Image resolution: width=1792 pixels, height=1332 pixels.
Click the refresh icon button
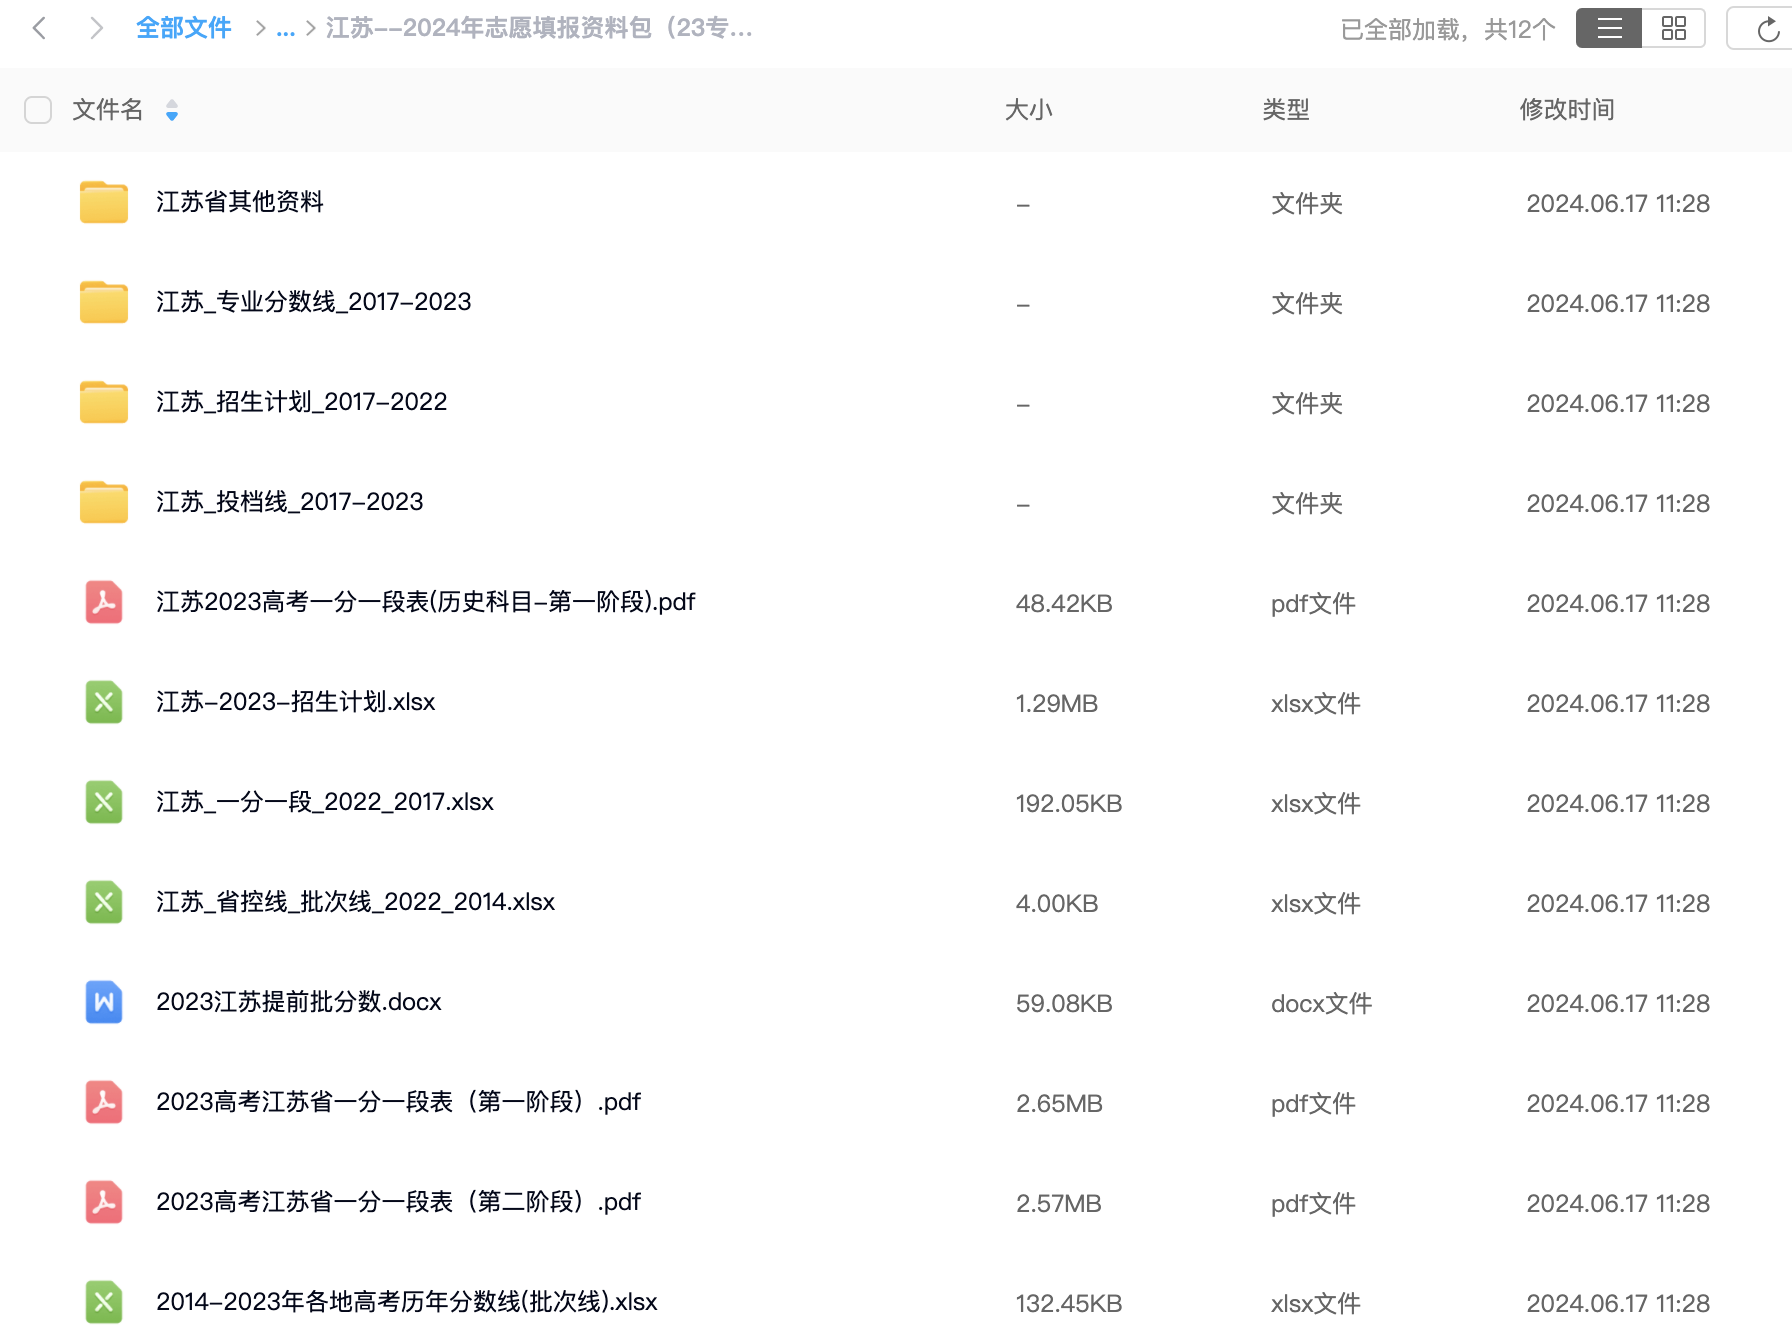click(x=1768, y=29)
